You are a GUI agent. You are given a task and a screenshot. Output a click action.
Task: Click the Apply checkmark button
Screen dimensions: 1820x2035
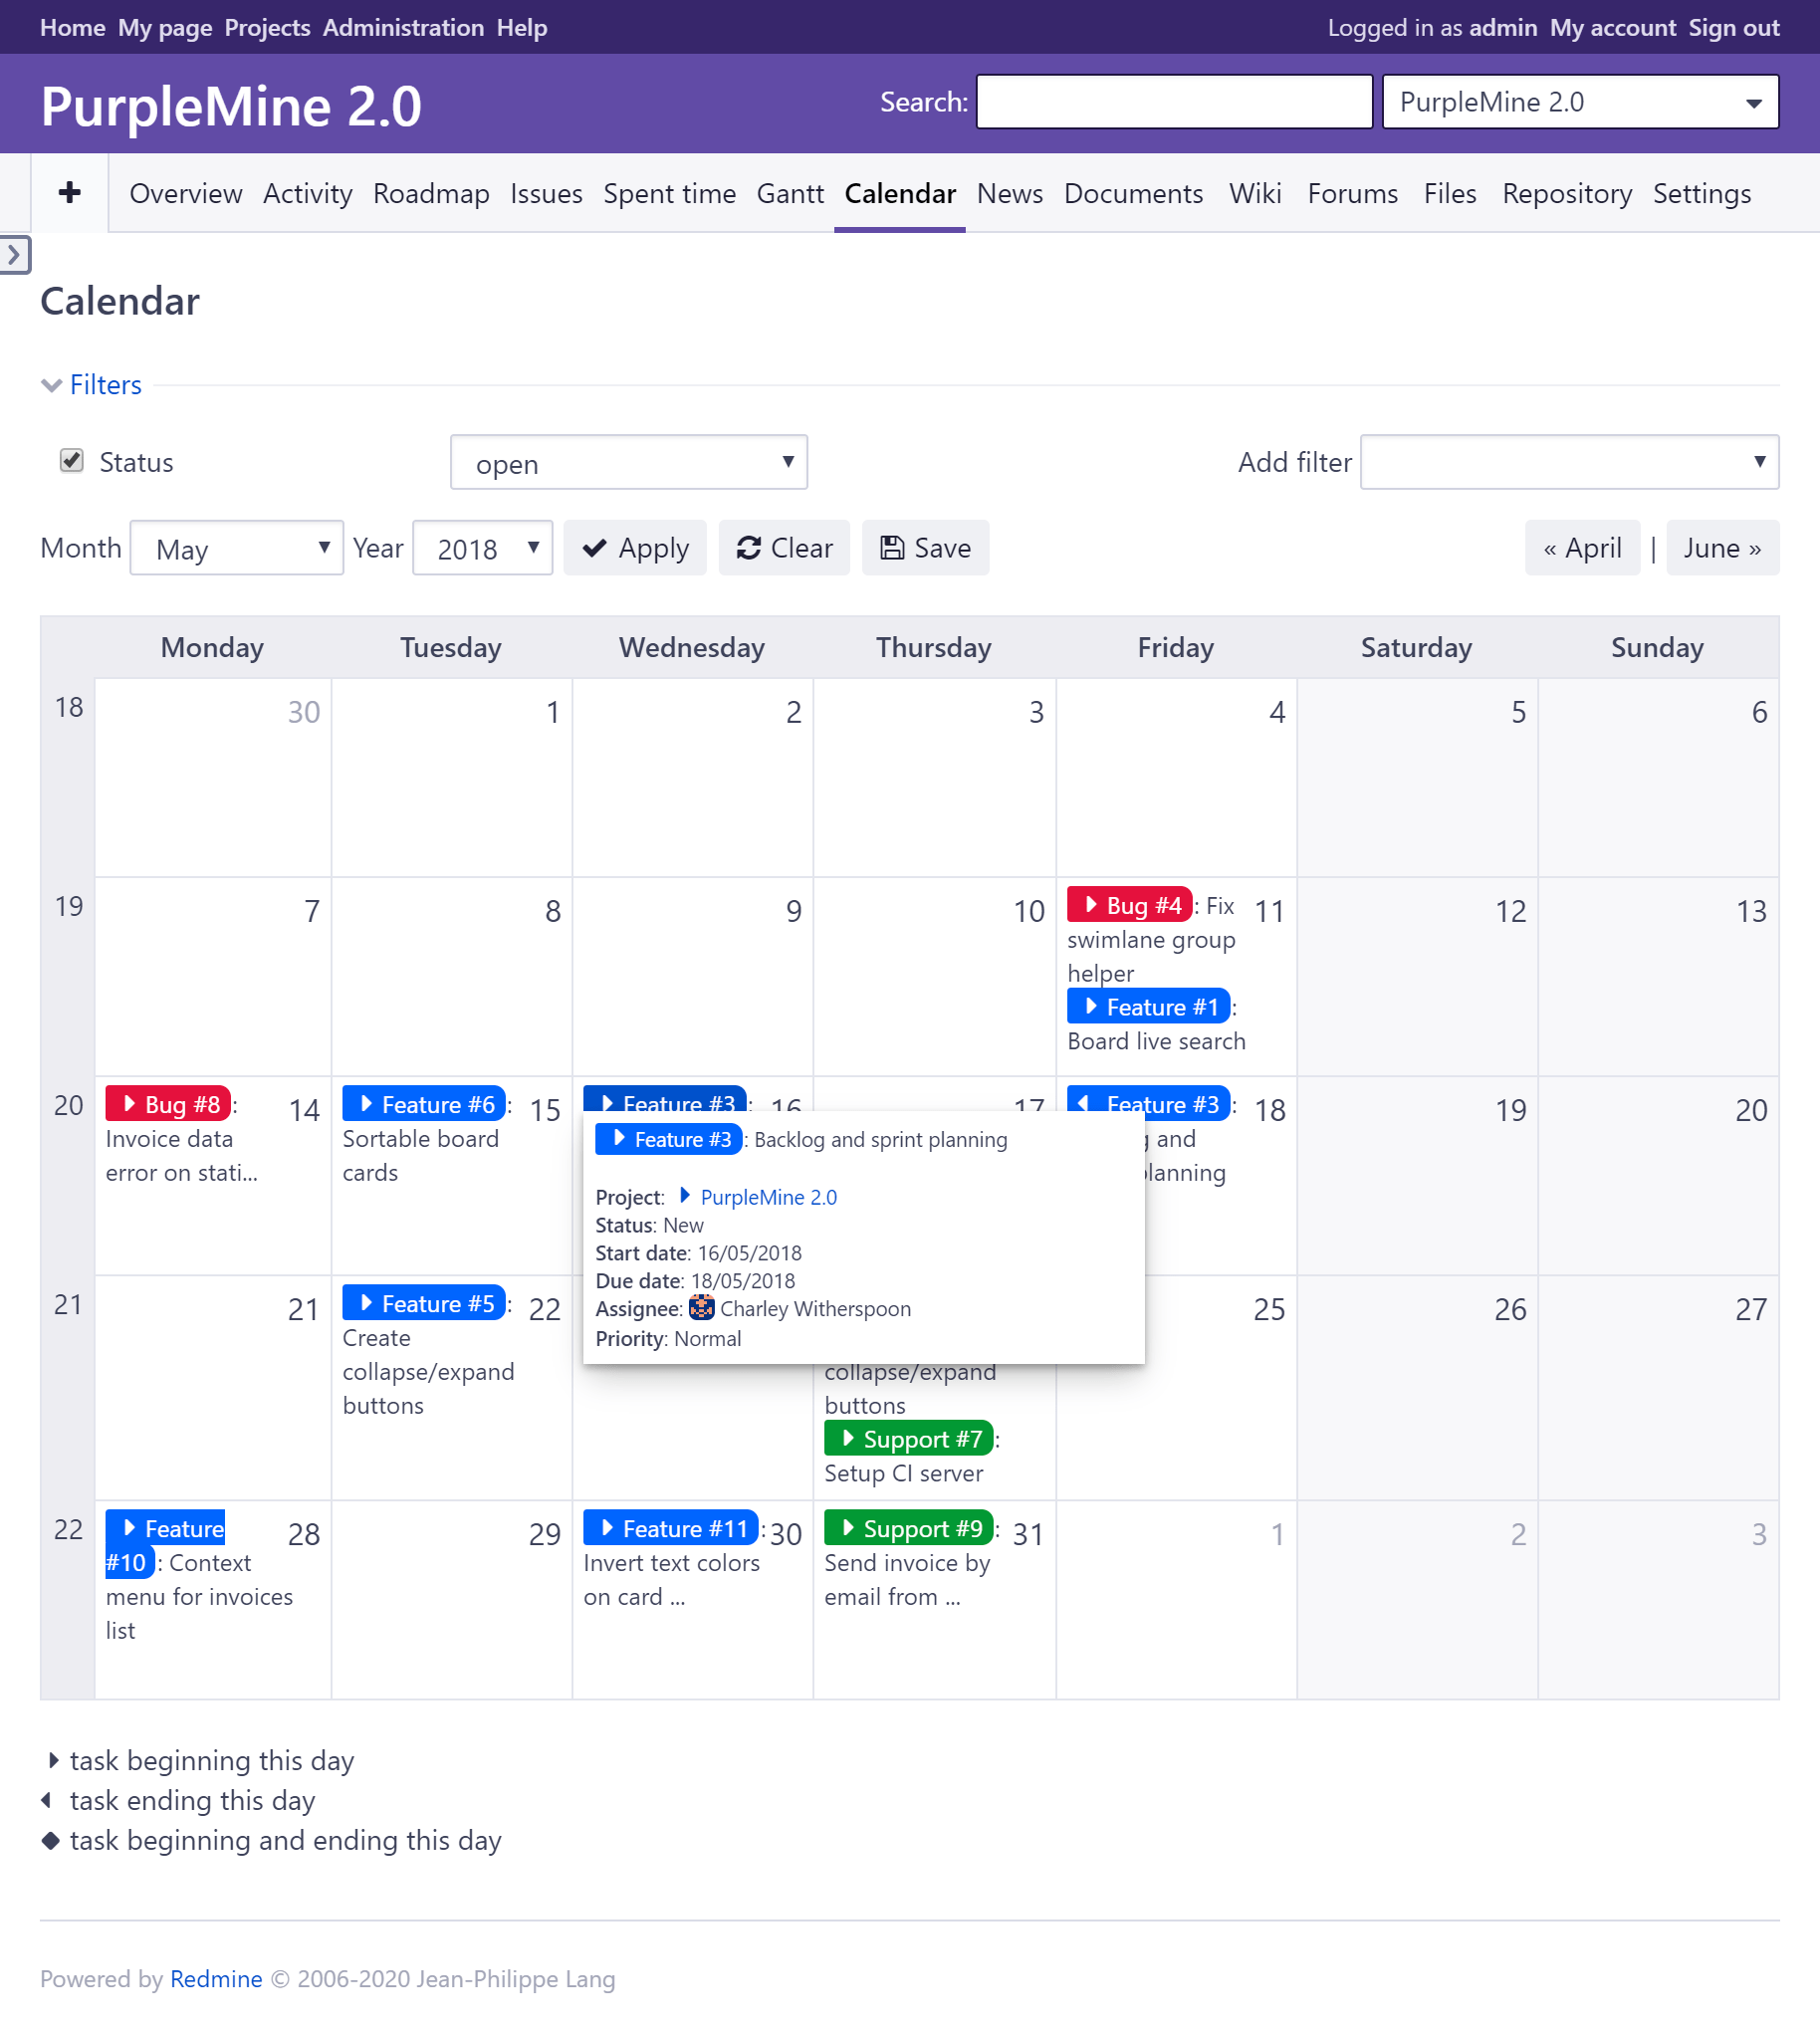[635, 548]
